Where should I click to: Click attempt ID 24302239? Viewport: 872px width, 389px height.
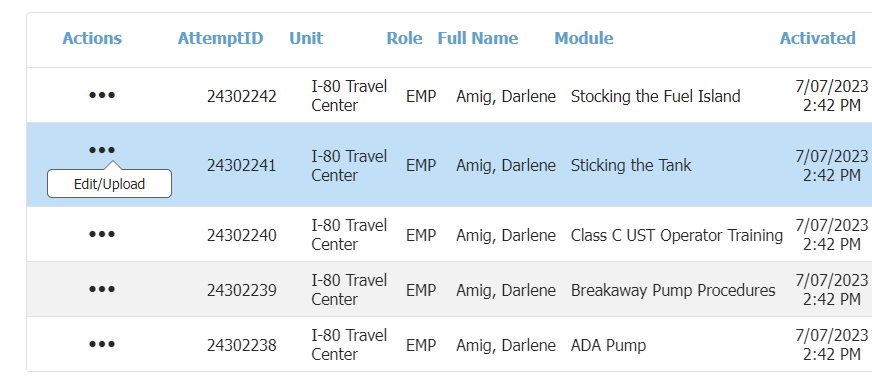241,290
